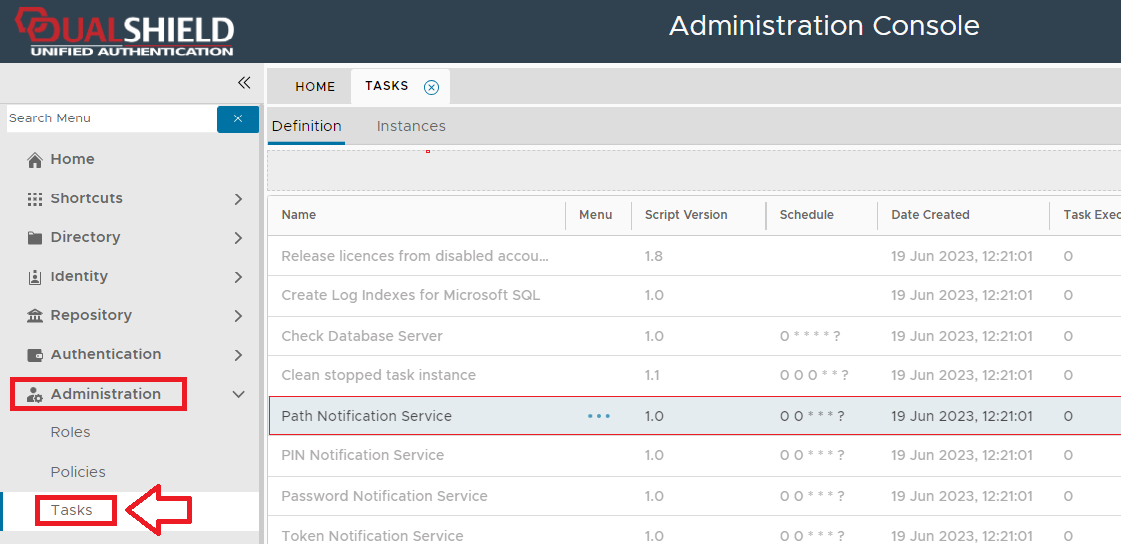Clear the Search Menu with X button
Screen dimensions: 1121x551
click(x=238, y=118)
